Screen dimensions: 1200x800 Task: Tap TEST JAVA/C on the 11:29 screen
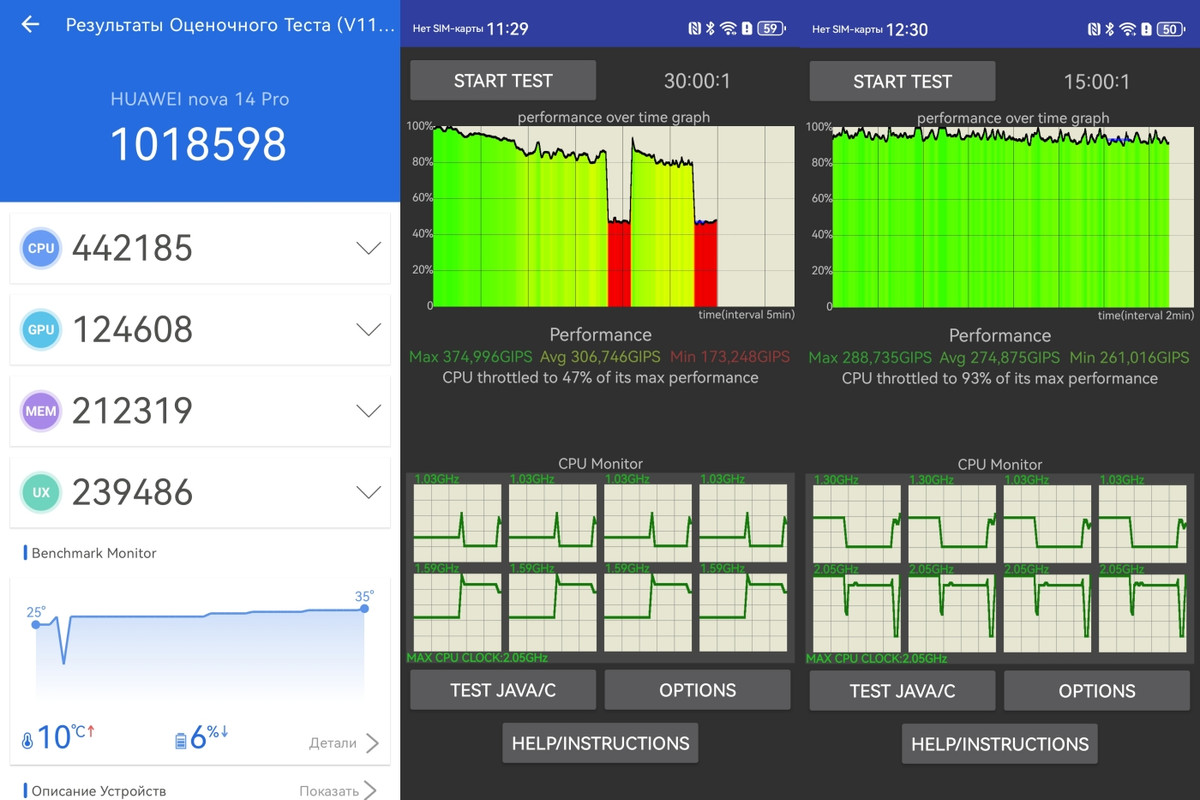pyautogui.click(x=503, y=690)
